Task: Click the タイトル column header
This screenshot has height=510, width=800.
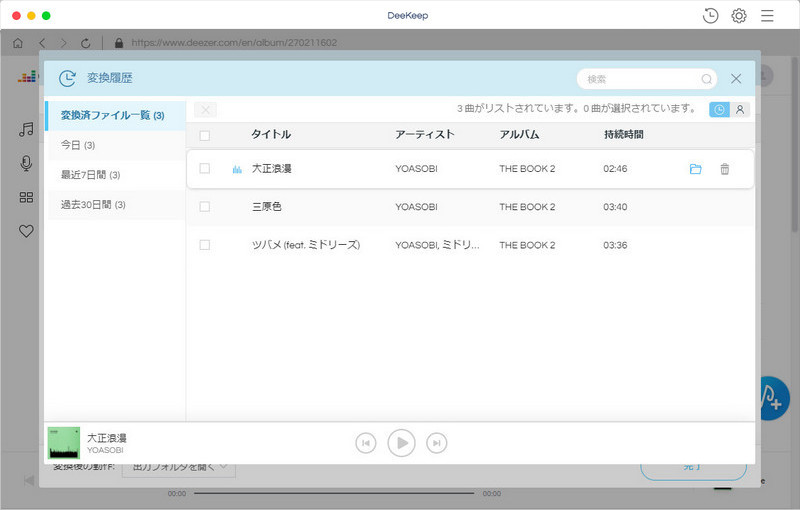Action: 271,135
